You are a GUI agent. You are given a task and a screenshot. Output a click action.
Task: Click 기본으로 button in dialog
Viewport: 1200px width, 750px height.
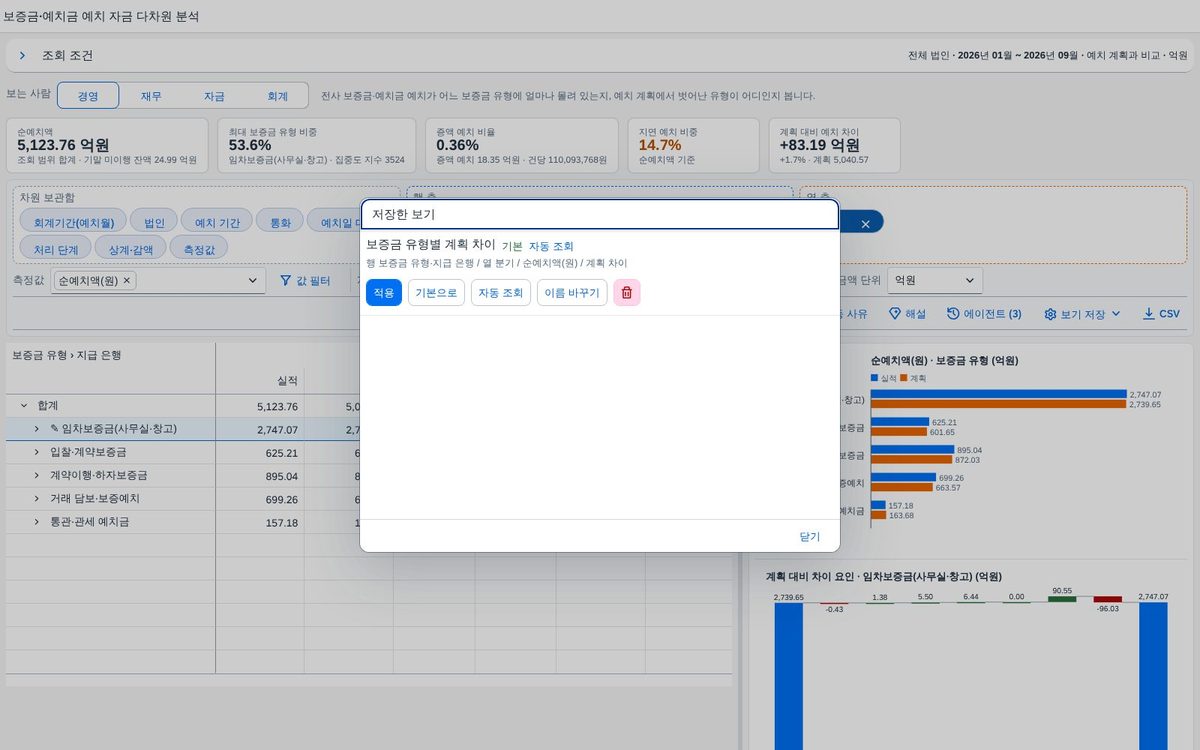coord(436,293)
